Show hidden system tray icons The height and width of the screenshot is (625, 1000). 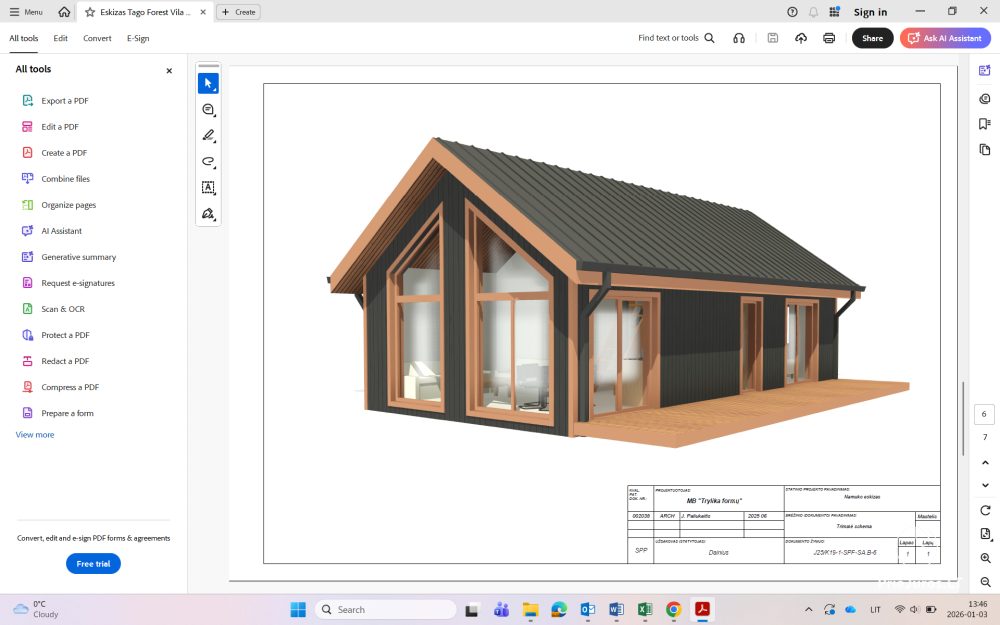tap(808, 609)
